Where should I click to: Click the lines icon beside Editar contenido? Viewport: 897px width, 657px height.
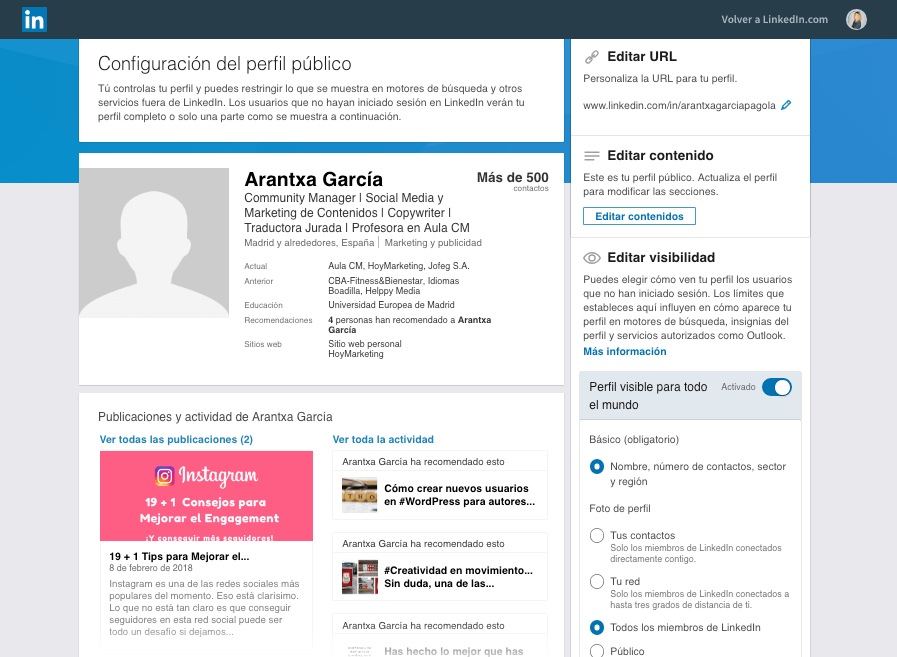(590, 156)
